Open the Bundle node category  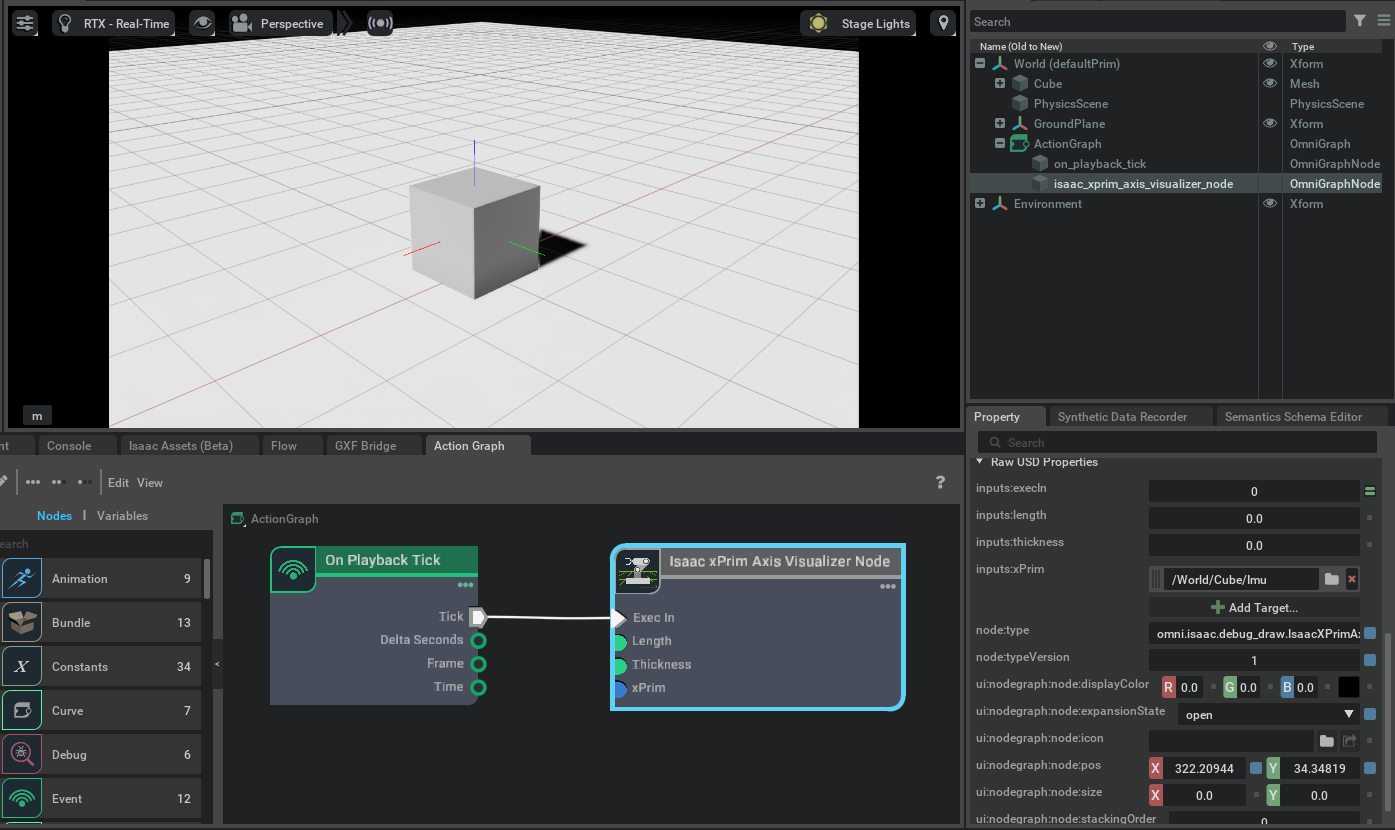100,623
